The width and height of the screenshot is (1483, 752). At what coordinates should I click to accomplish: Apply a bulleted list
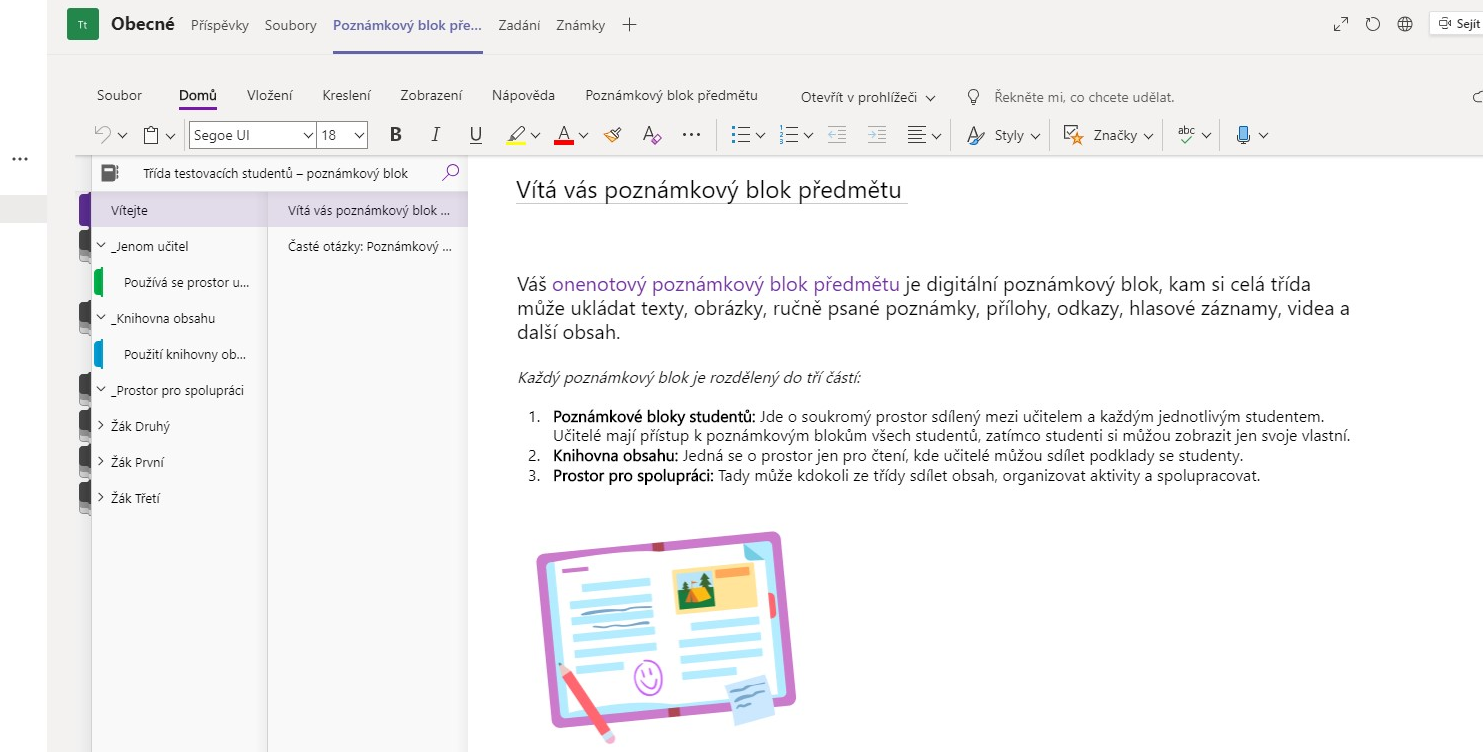pos(741,135)
